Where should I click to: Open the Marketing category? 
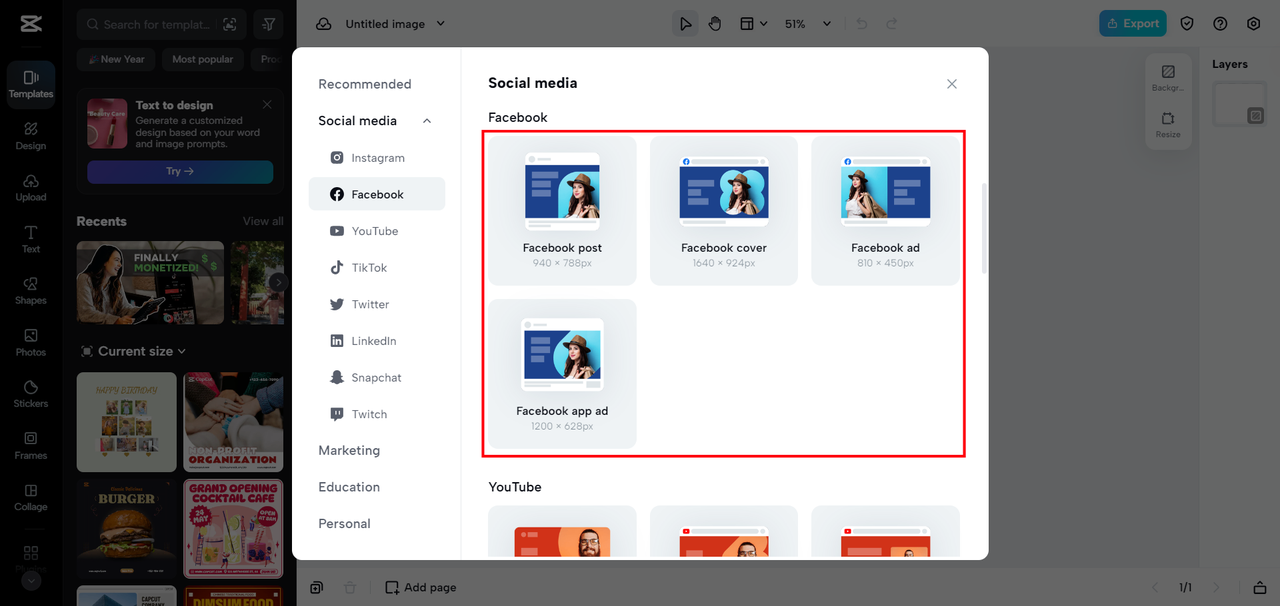click(349, 450)
